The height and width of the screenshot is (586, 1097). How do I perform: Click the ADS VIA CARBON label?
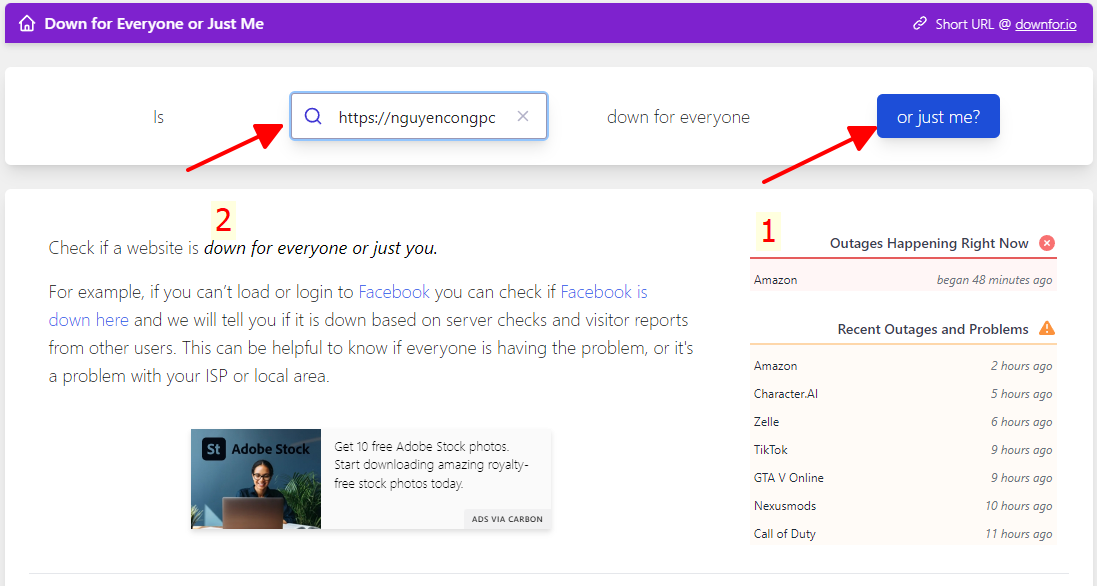pos(507,519)
